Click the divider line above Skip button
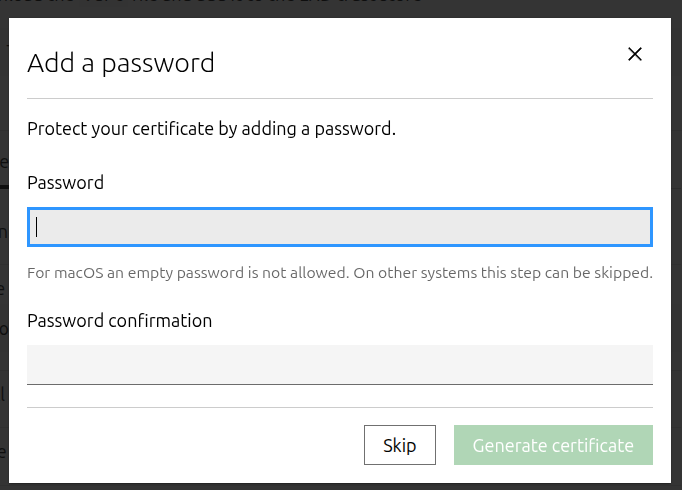Viewport: 682px width, 490px height. point(340,407)
